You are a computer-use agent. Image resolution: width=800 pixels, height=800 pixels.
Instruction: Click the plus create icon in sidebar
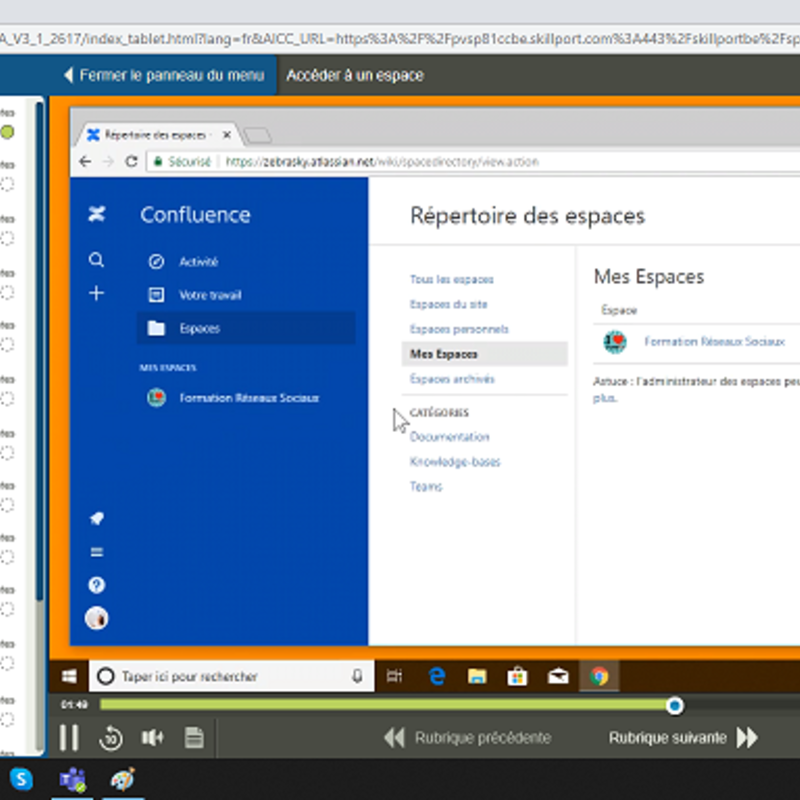[x=96, y=293]
